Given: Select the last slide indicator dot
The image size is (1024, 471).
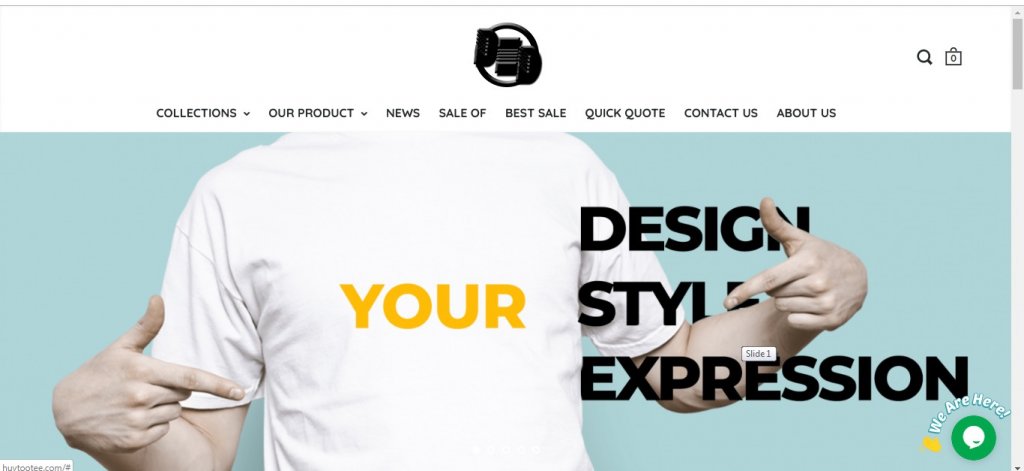Looking at the screenshot, I should 536,449.
